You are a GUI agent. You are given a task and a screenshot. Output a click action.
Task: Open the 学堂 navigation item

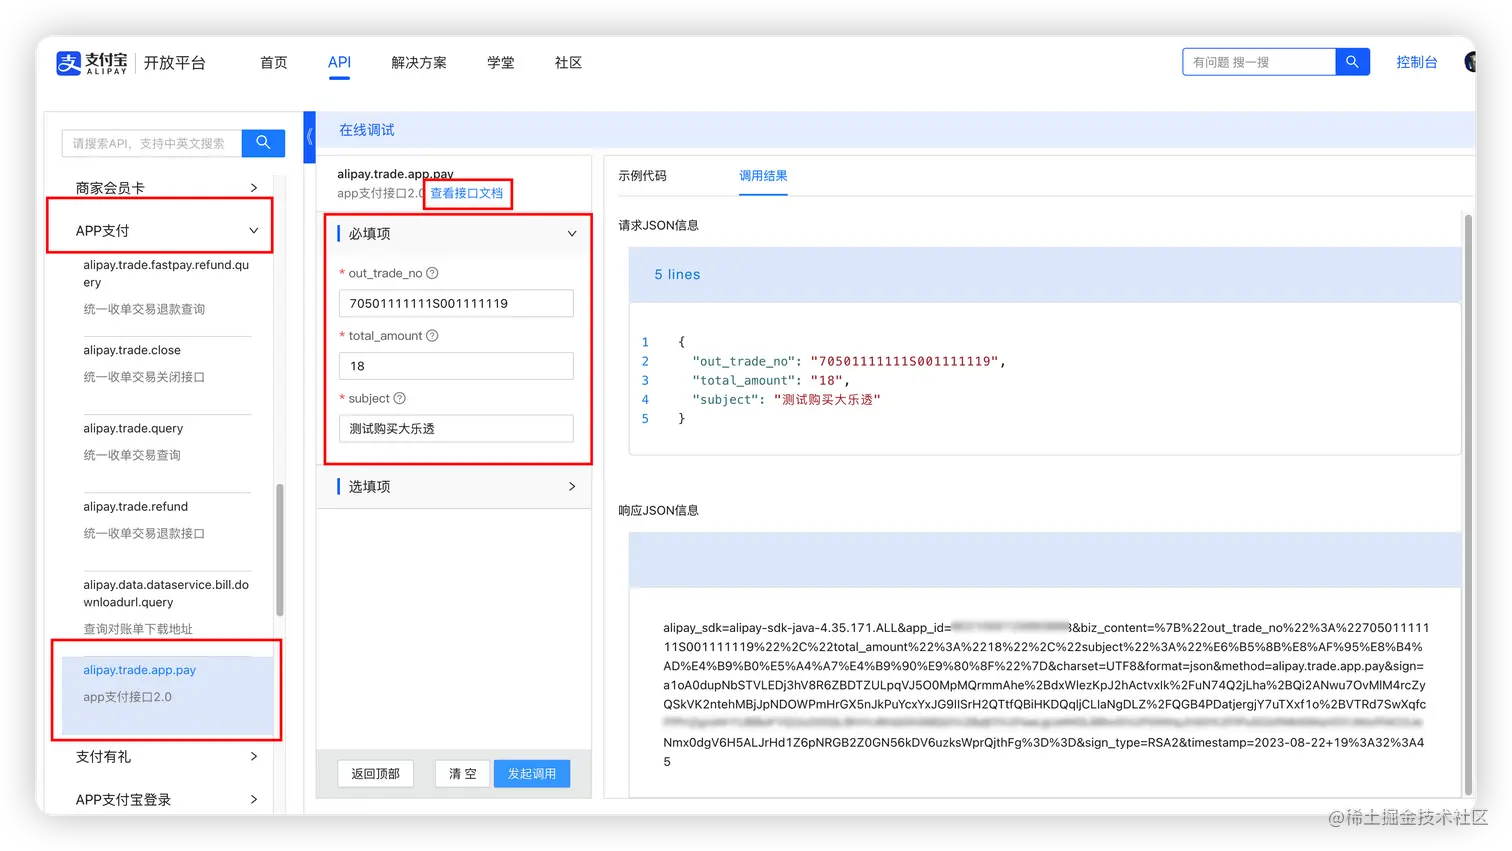point(501,62)
